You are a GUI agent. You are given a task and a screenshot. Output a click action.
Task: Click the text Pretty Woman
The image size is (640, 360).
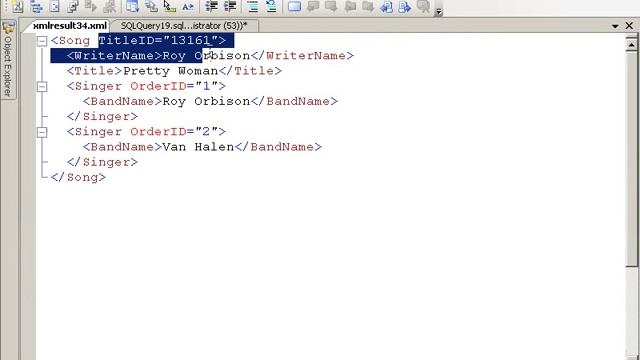click(x=171, y=71)
